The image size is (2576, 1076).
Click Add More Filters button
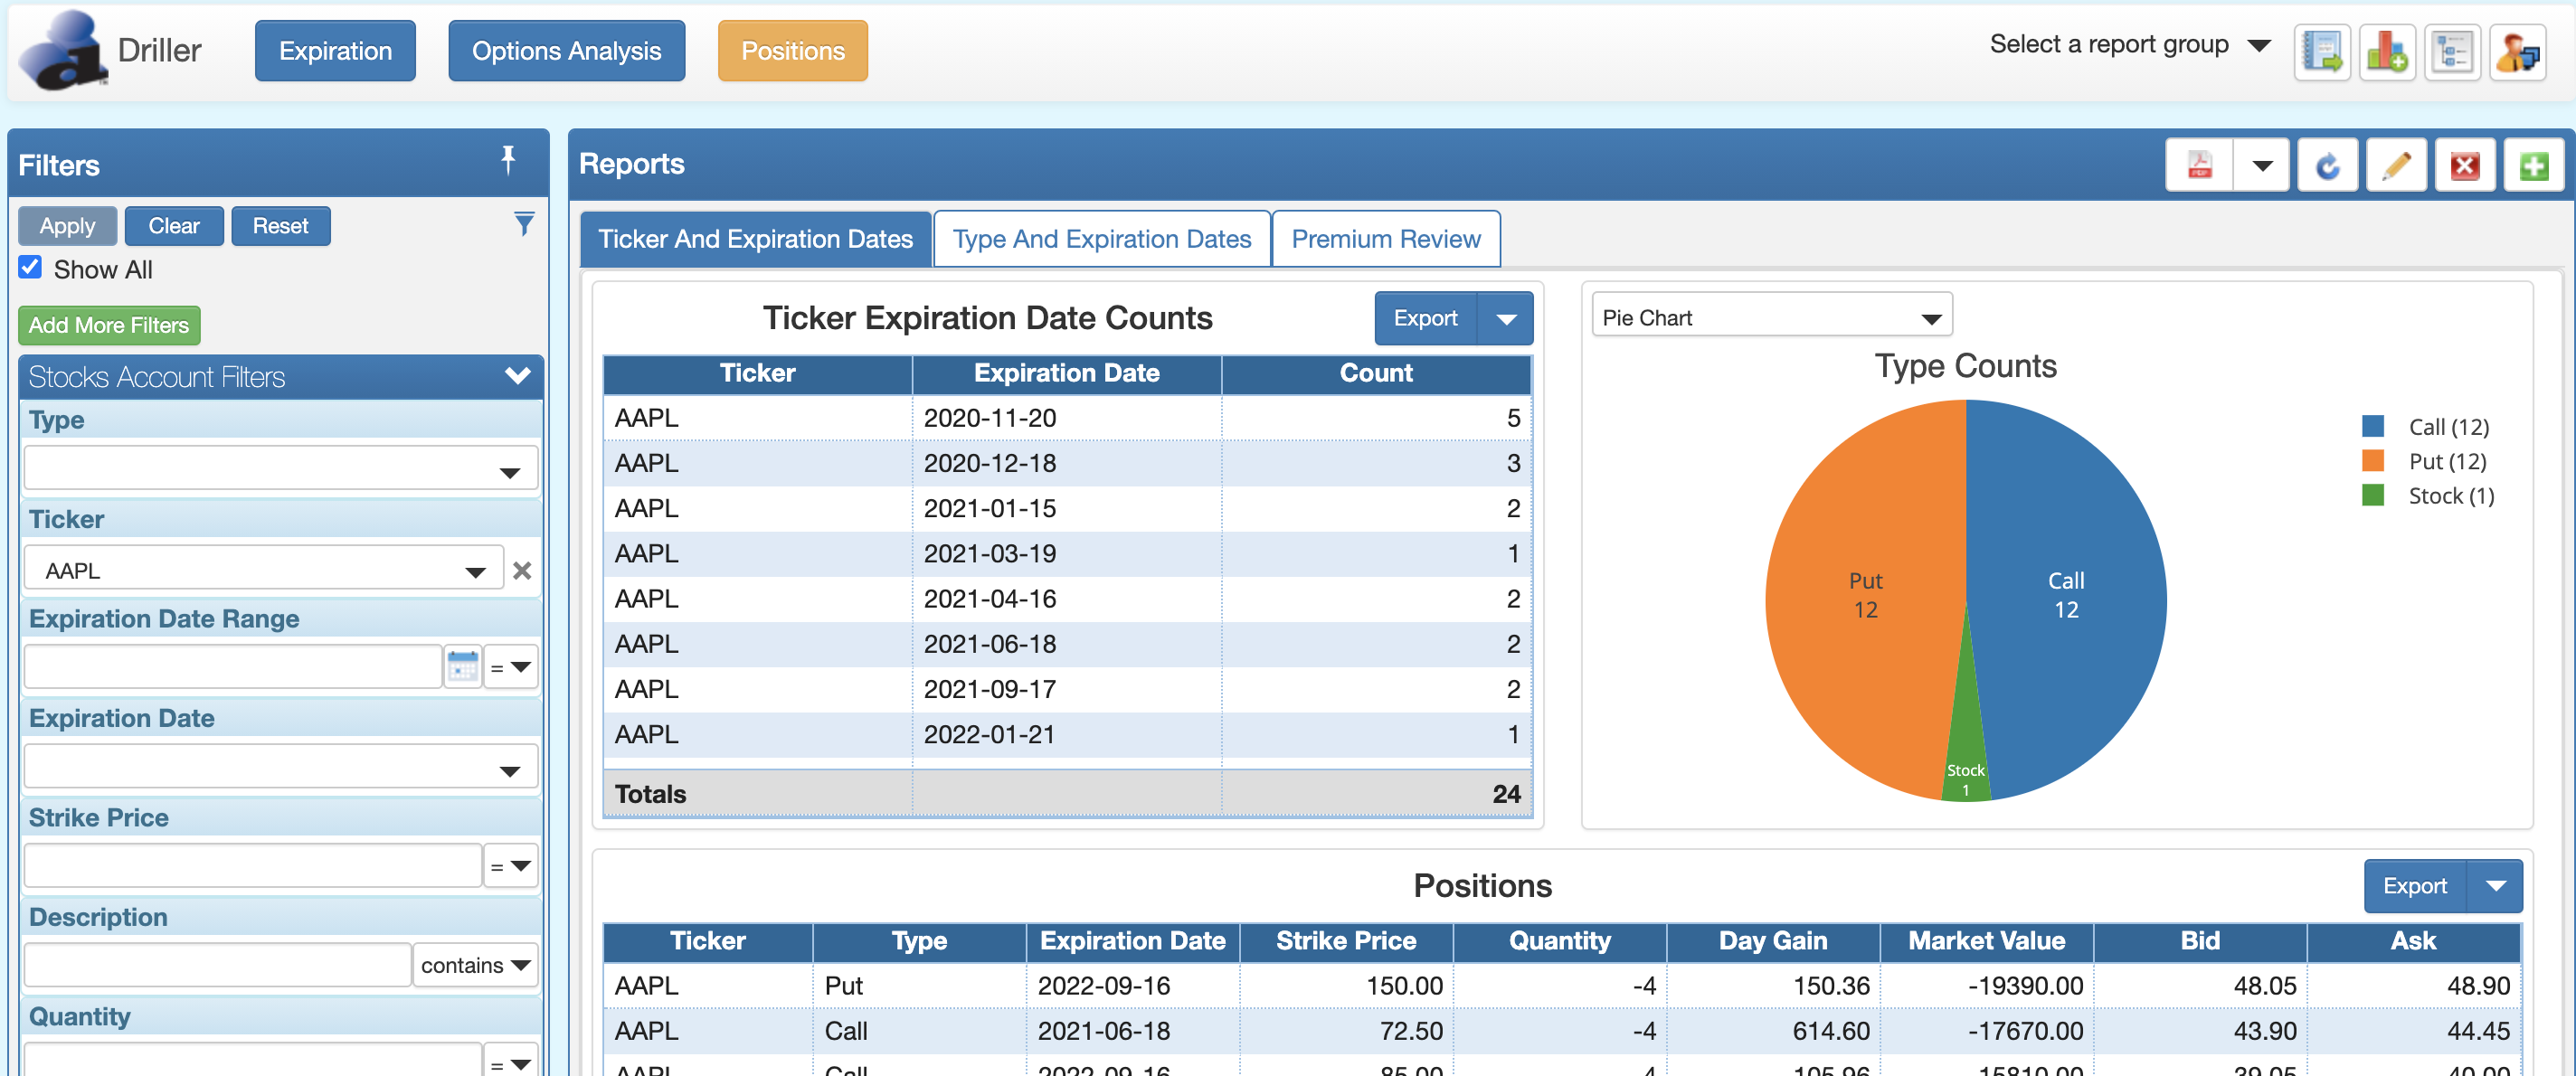[x=109, y=325]
